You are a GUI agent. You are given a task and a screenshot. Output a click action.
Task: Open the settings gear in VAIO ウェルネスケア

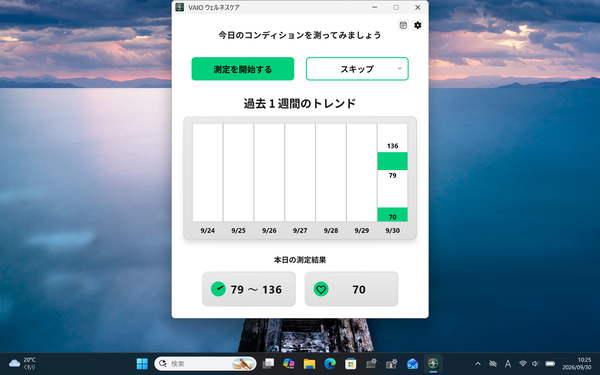(x=417, y=25)
